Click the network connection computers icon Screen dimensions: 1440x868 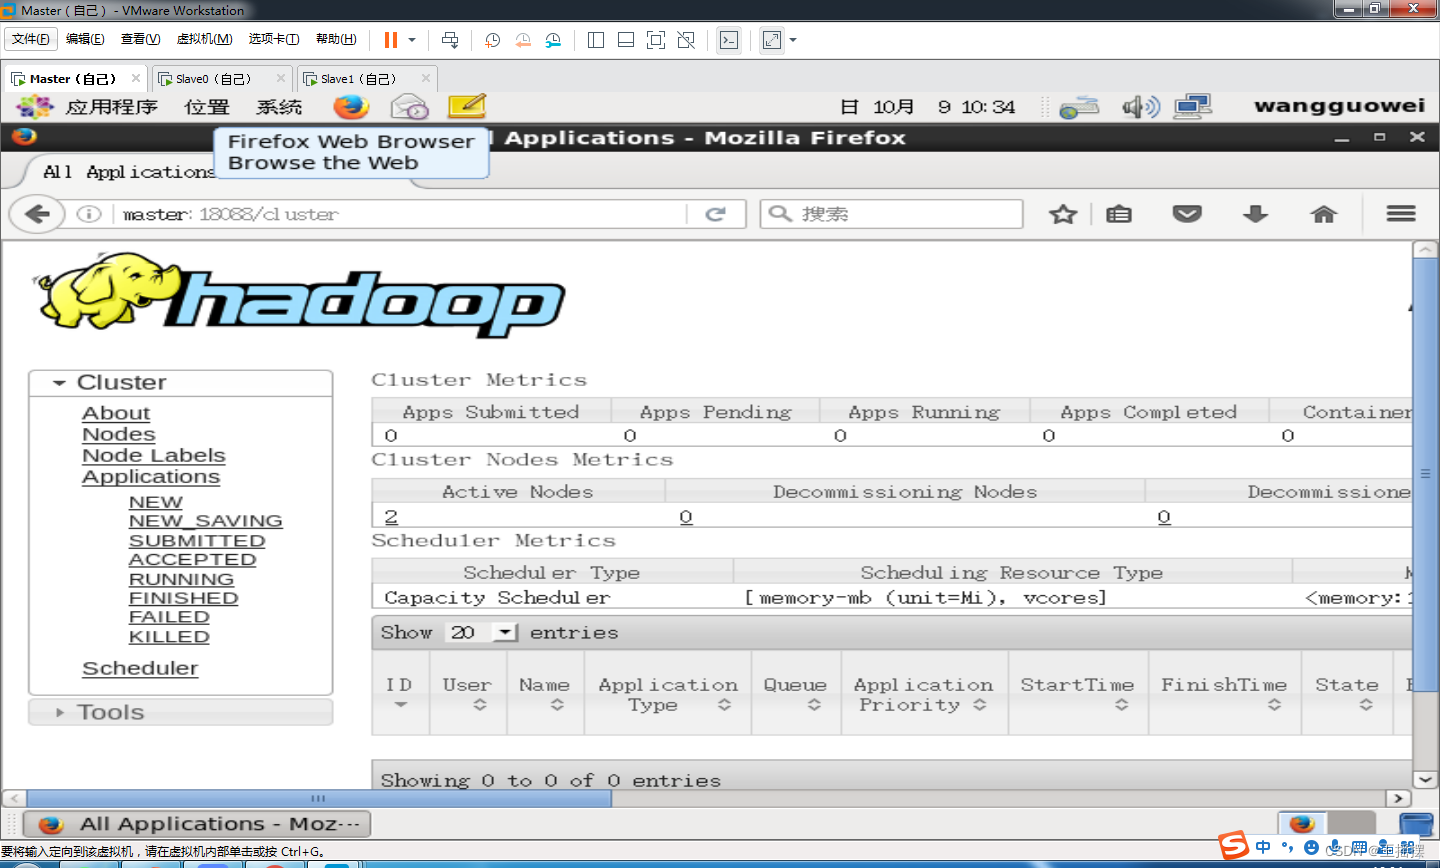(x=1193, y=107)
